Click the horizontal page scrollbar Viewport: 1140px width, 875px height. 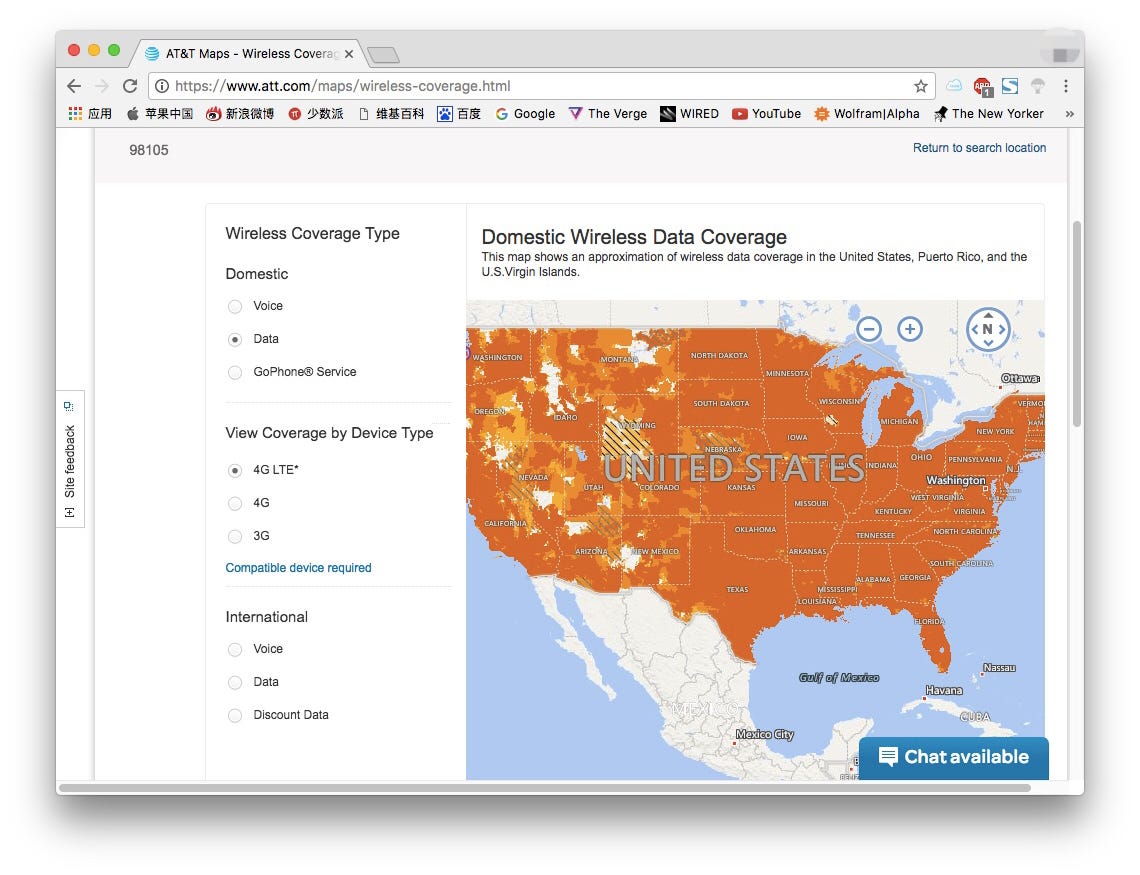(x=545, y=788)
